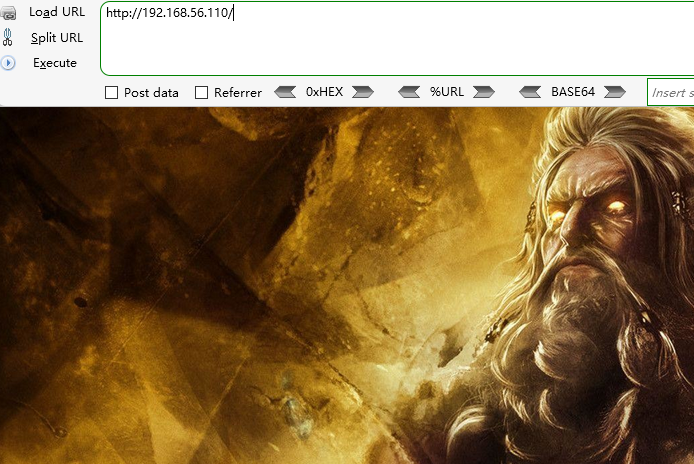Open the %URL menu label

click(x=447, y=92)
